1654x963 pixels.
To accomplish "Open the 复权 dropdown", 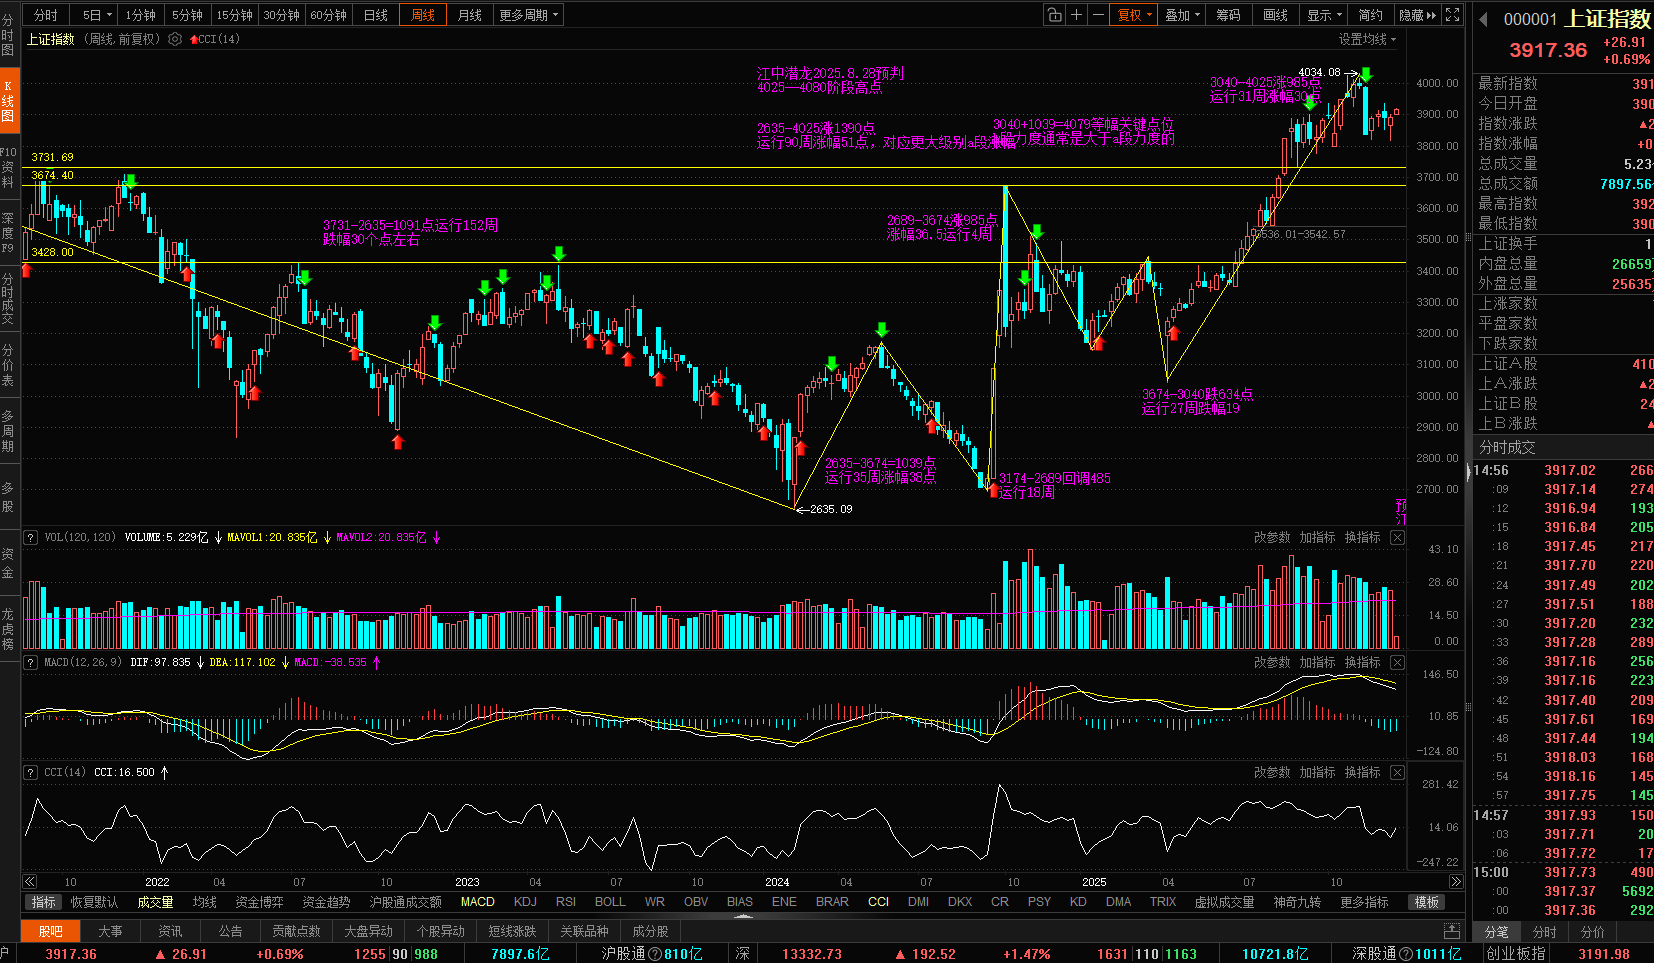I will [x=1134, y=15].
